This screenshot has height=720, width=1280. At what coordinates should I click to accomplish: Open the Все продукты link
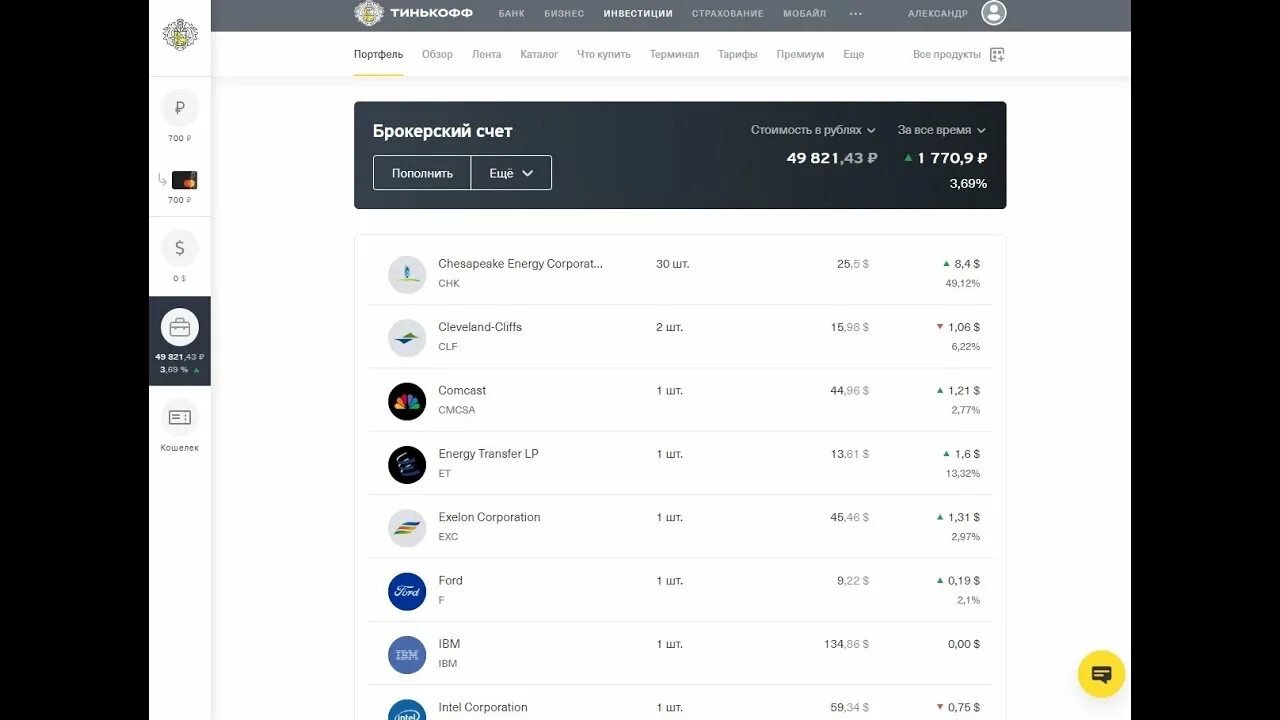tap(946, 54)
